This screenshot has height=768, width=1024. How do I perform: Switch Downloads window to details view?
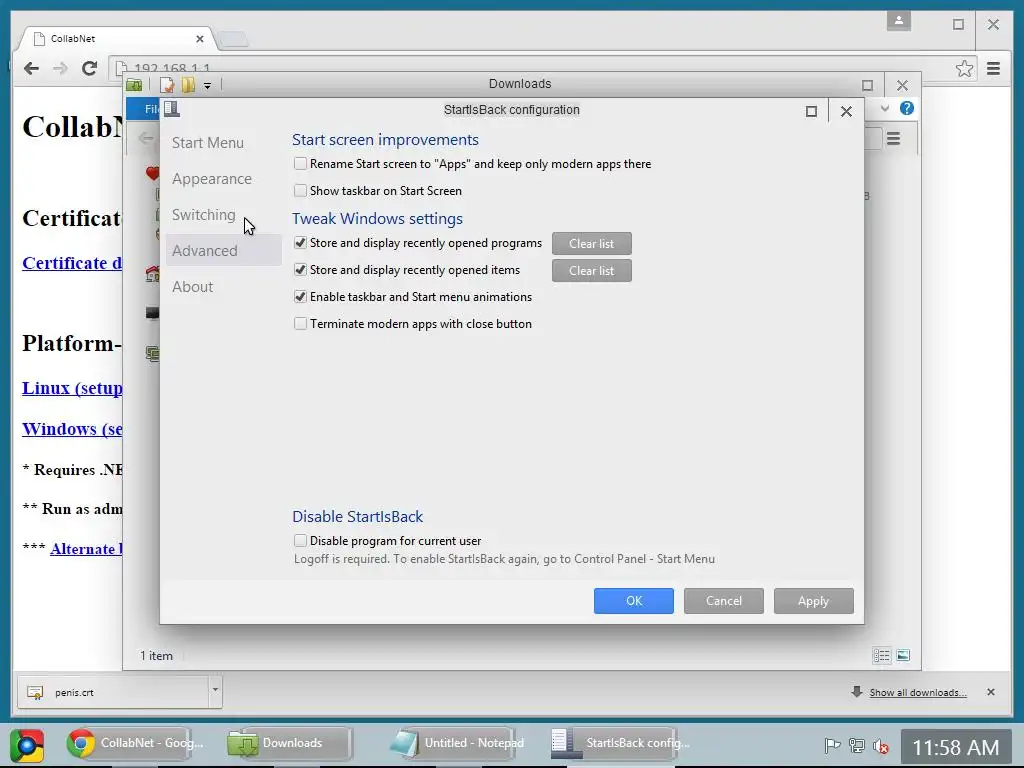click(x=882, y=655)
